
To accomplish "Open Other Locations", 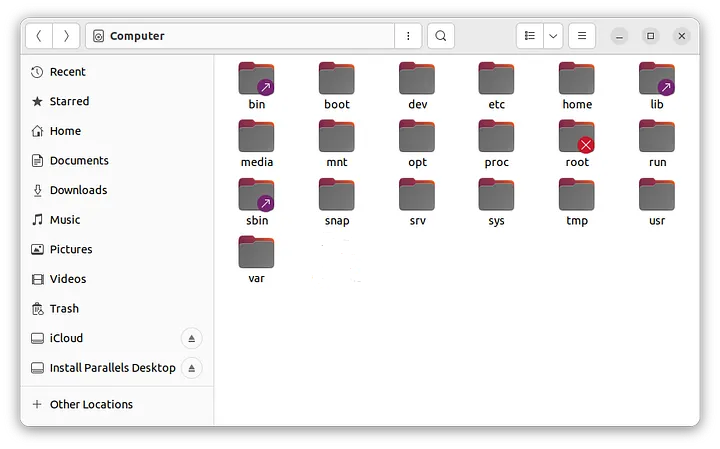I will tap(91, 404).
